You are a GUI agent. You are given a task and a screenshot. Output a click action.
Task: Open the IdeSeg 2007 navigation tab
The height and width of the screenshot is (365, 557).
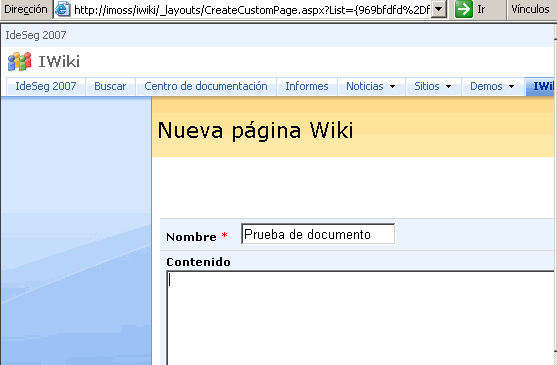click(x=46, y=86)
